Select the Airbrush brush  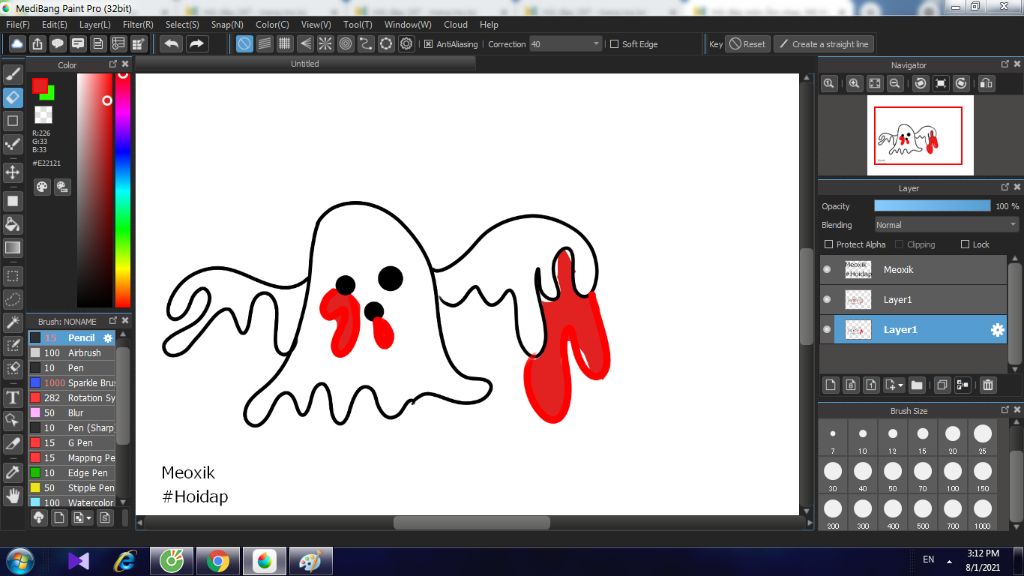tap(72, 353)
